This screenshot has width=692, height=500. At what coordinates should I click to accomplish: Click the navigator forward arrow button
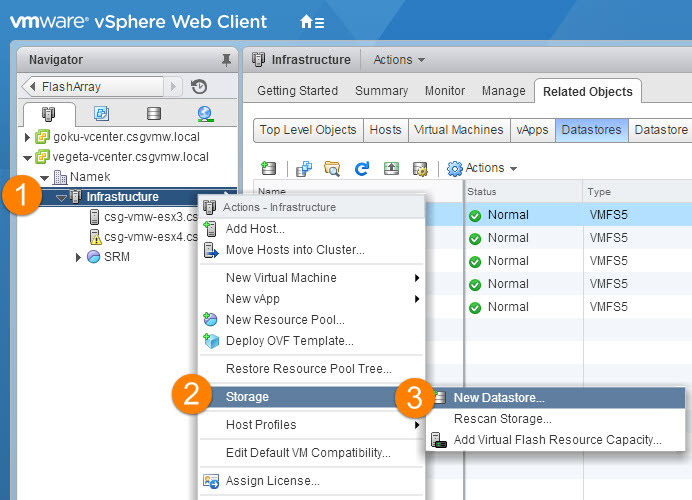click(x=173, y=86)
